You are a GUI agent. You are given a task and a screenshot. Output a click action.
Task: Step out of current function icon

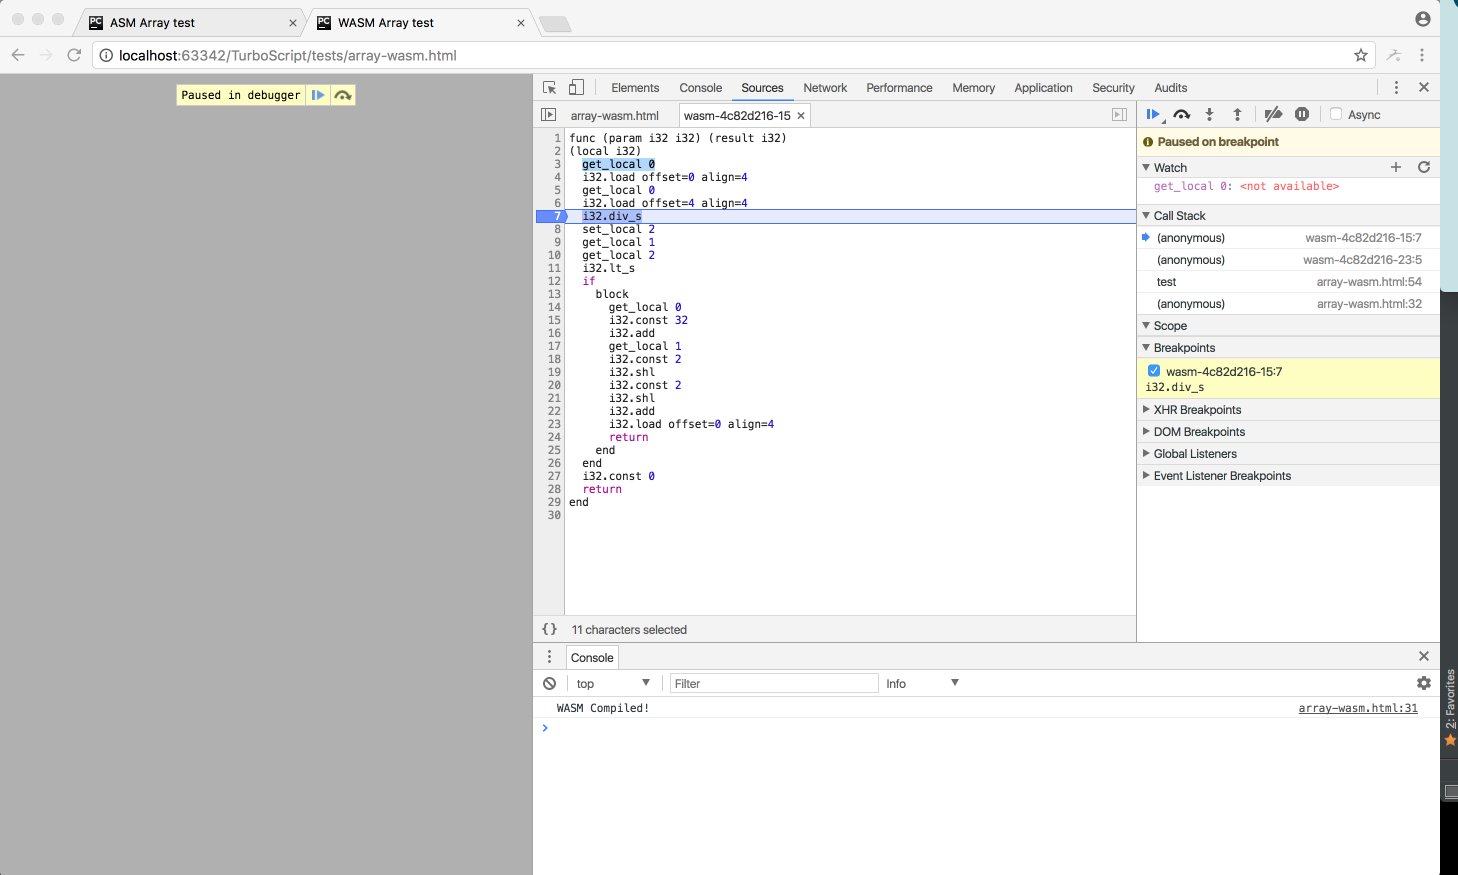(x=1237, y=115)
